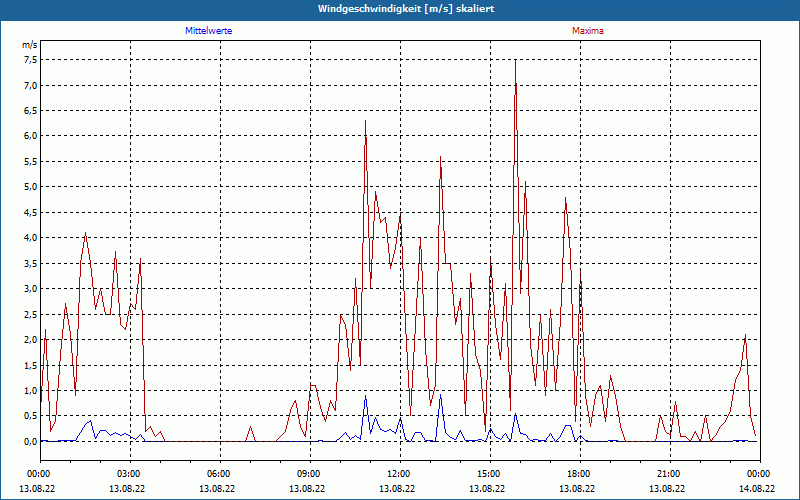Click the red 7,5 m/s peak near 16:00

[x=515, y=60]
